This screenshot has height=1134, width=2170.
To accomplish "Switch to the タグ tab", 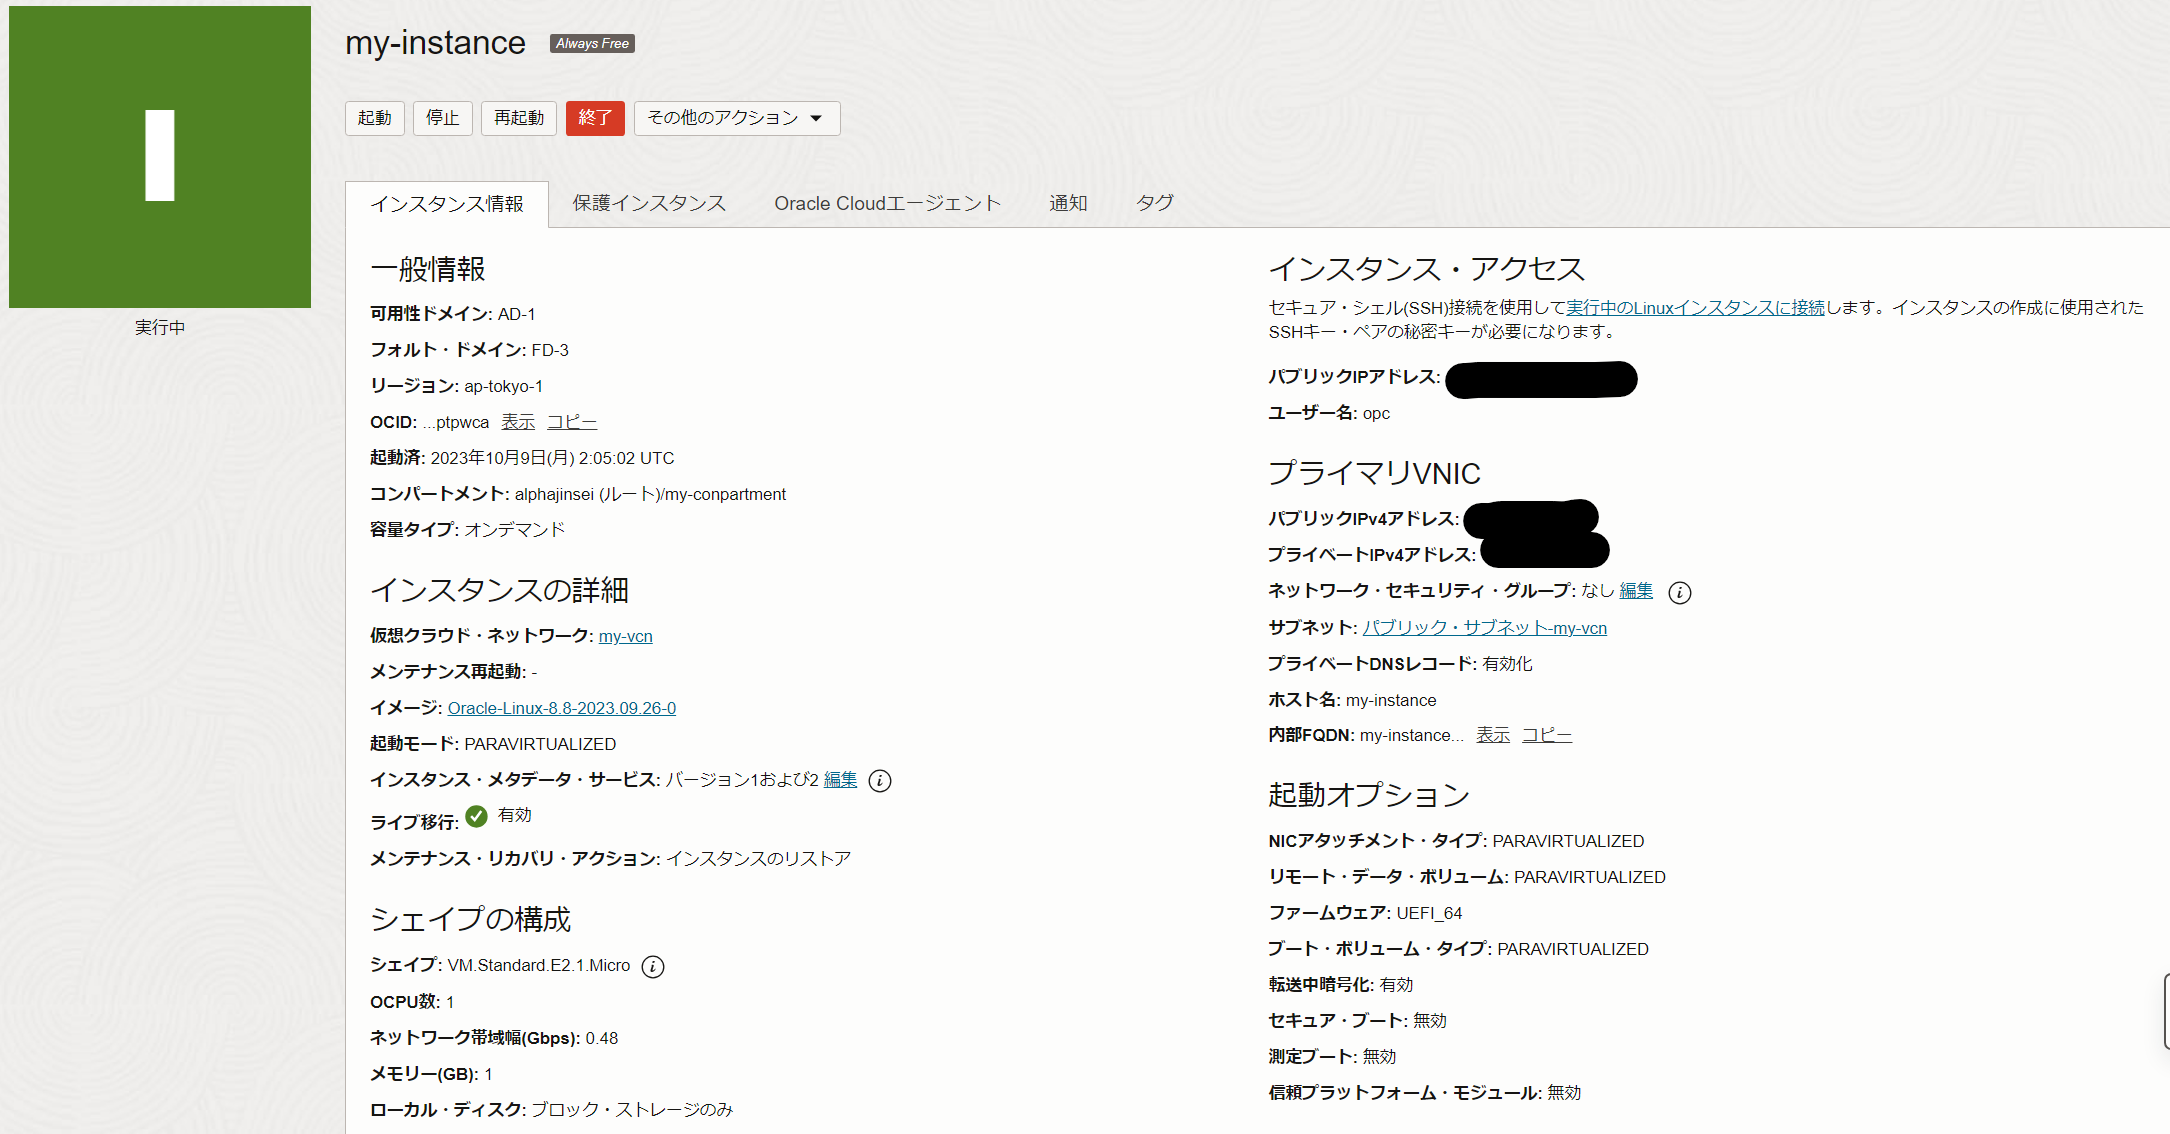I will 1154,203.
